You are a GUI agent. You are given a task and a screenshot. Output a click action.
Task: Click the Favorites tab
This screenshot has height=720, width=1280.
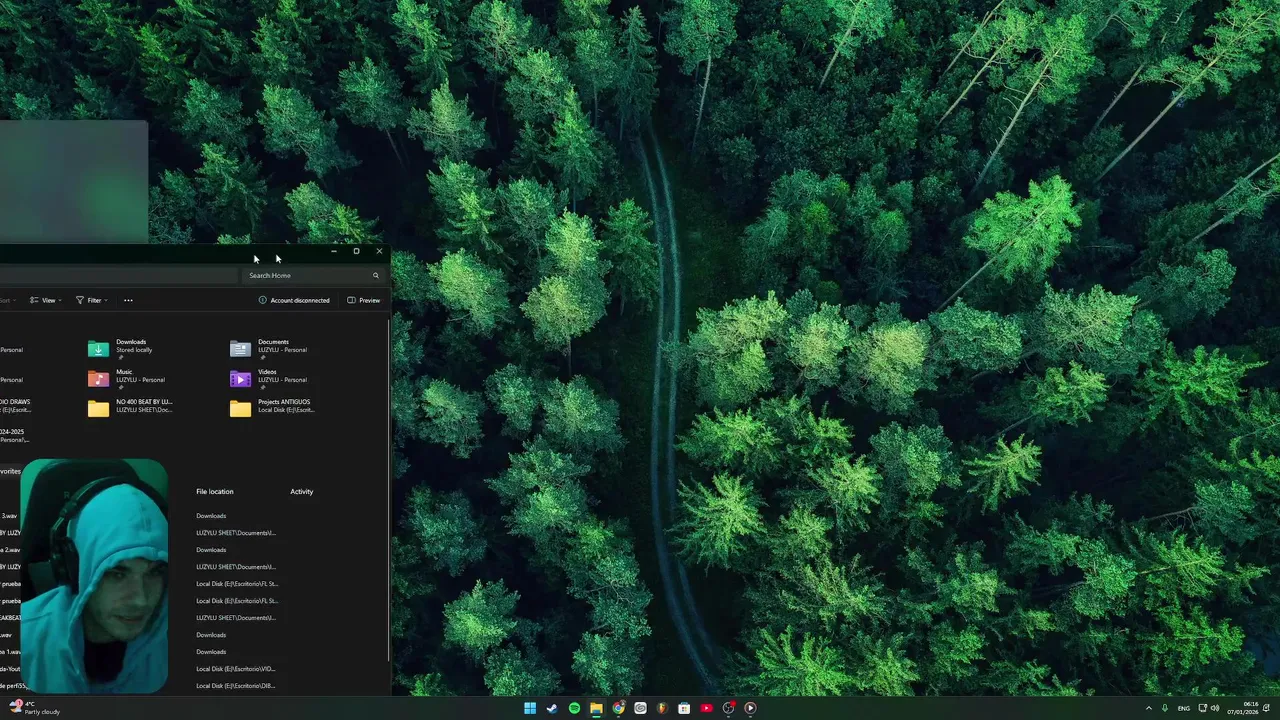[10, 471]
